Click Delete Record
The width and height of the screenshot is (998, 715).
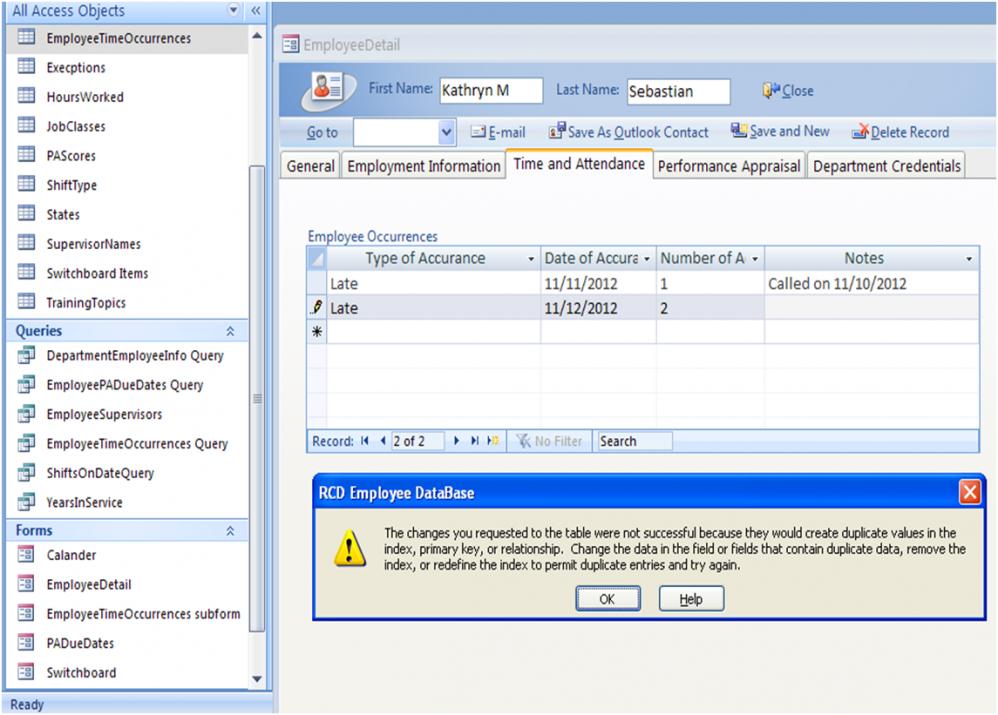901,132
